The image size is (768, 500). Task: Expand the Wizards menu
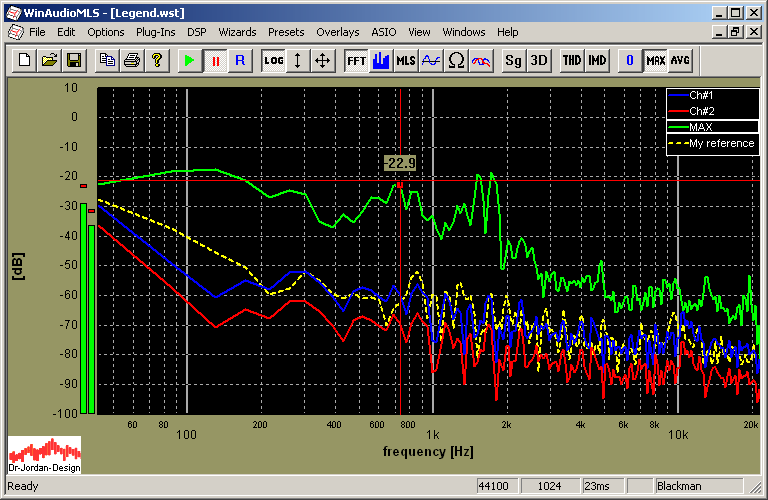(237, 32)
